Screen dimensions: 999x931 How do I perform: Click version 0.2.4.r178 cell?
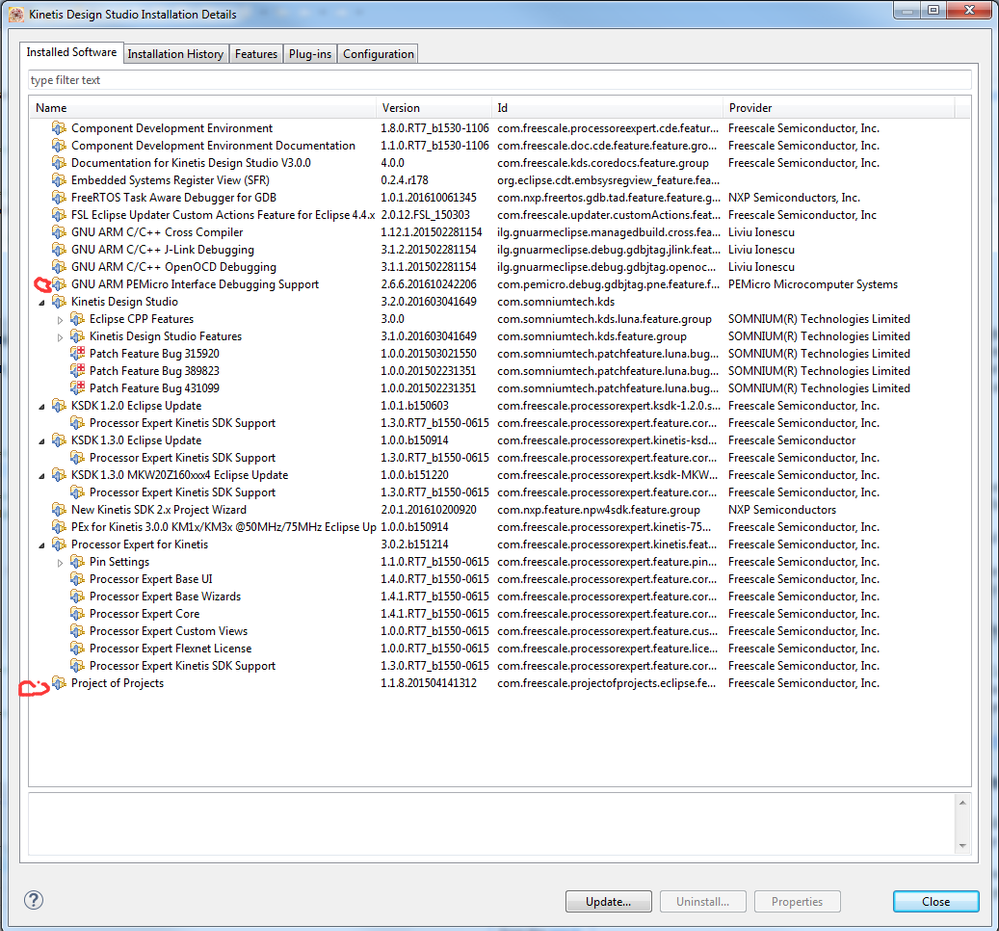coord(405,180)
